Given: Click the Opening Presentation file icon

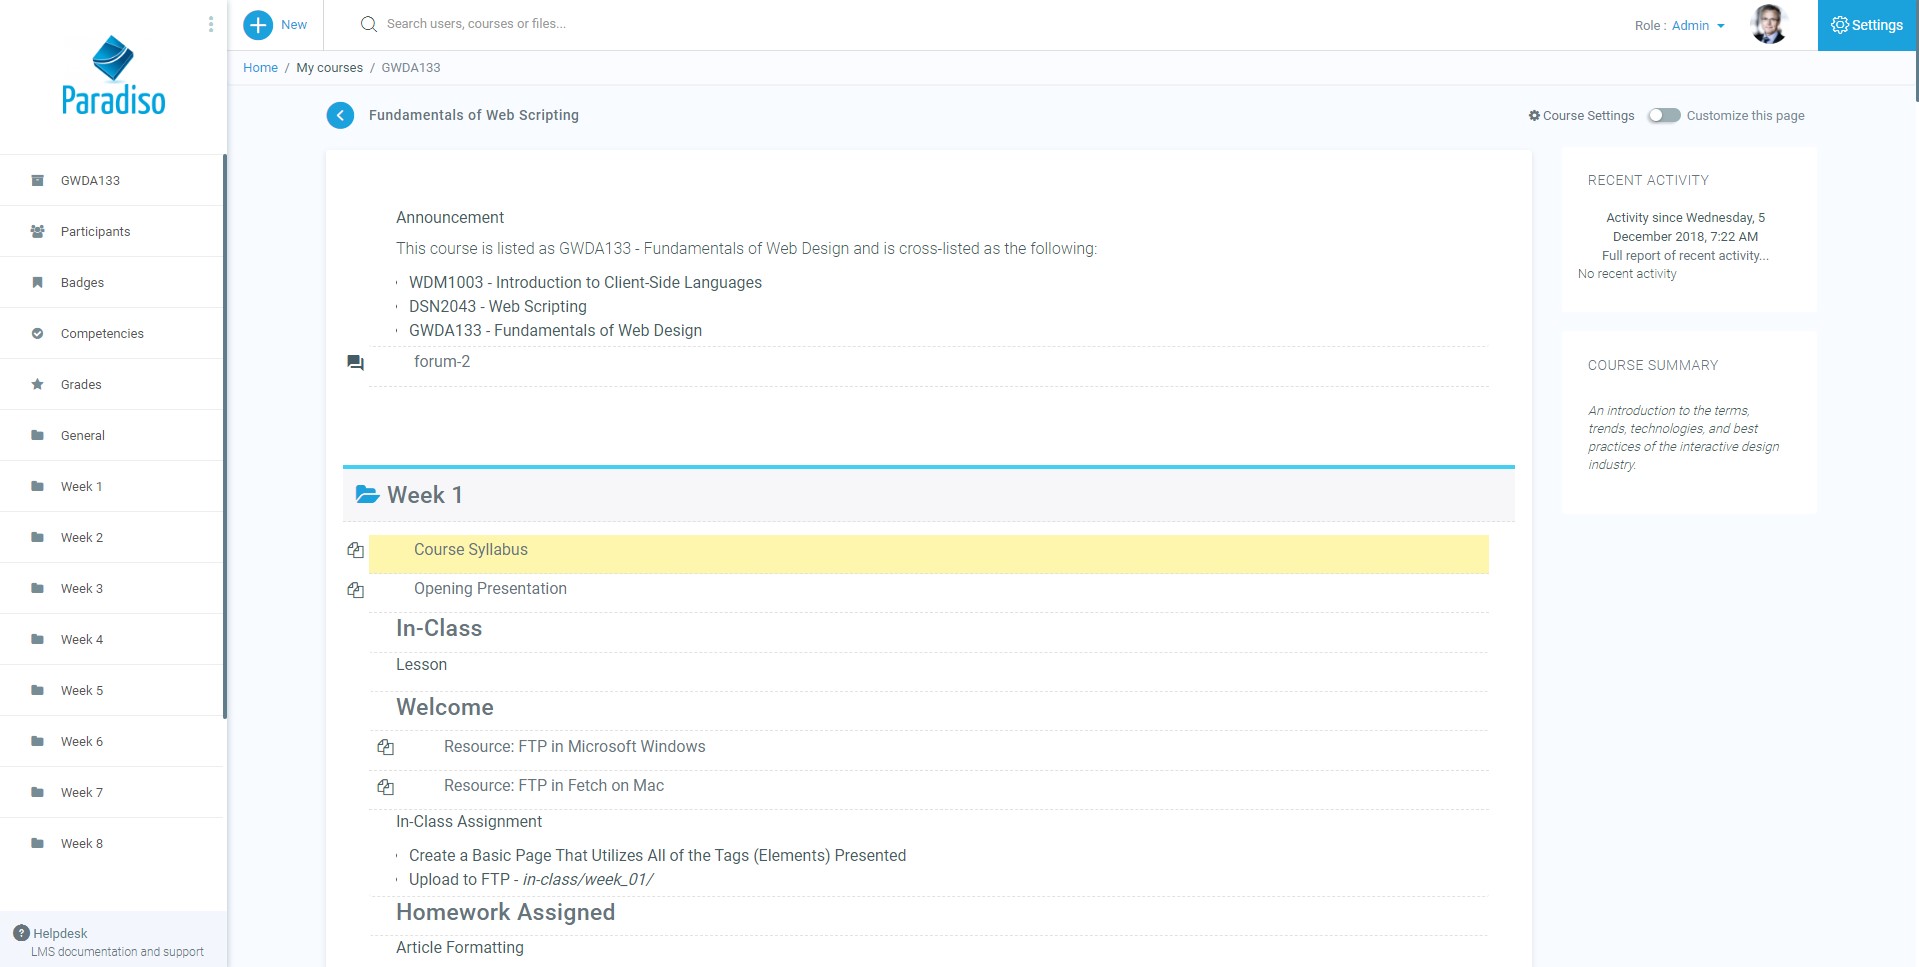Looking at the screenshot, I should (355, 590).
